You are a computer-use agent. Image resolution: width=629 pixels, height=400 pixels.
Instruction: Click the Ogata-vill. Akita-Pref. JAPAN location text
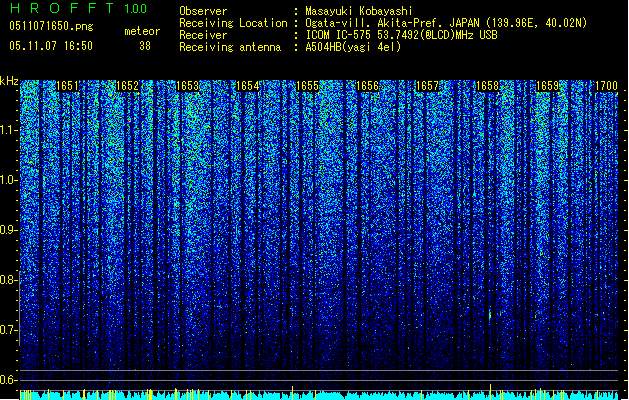pyautogui.click(x=446, y=23)
